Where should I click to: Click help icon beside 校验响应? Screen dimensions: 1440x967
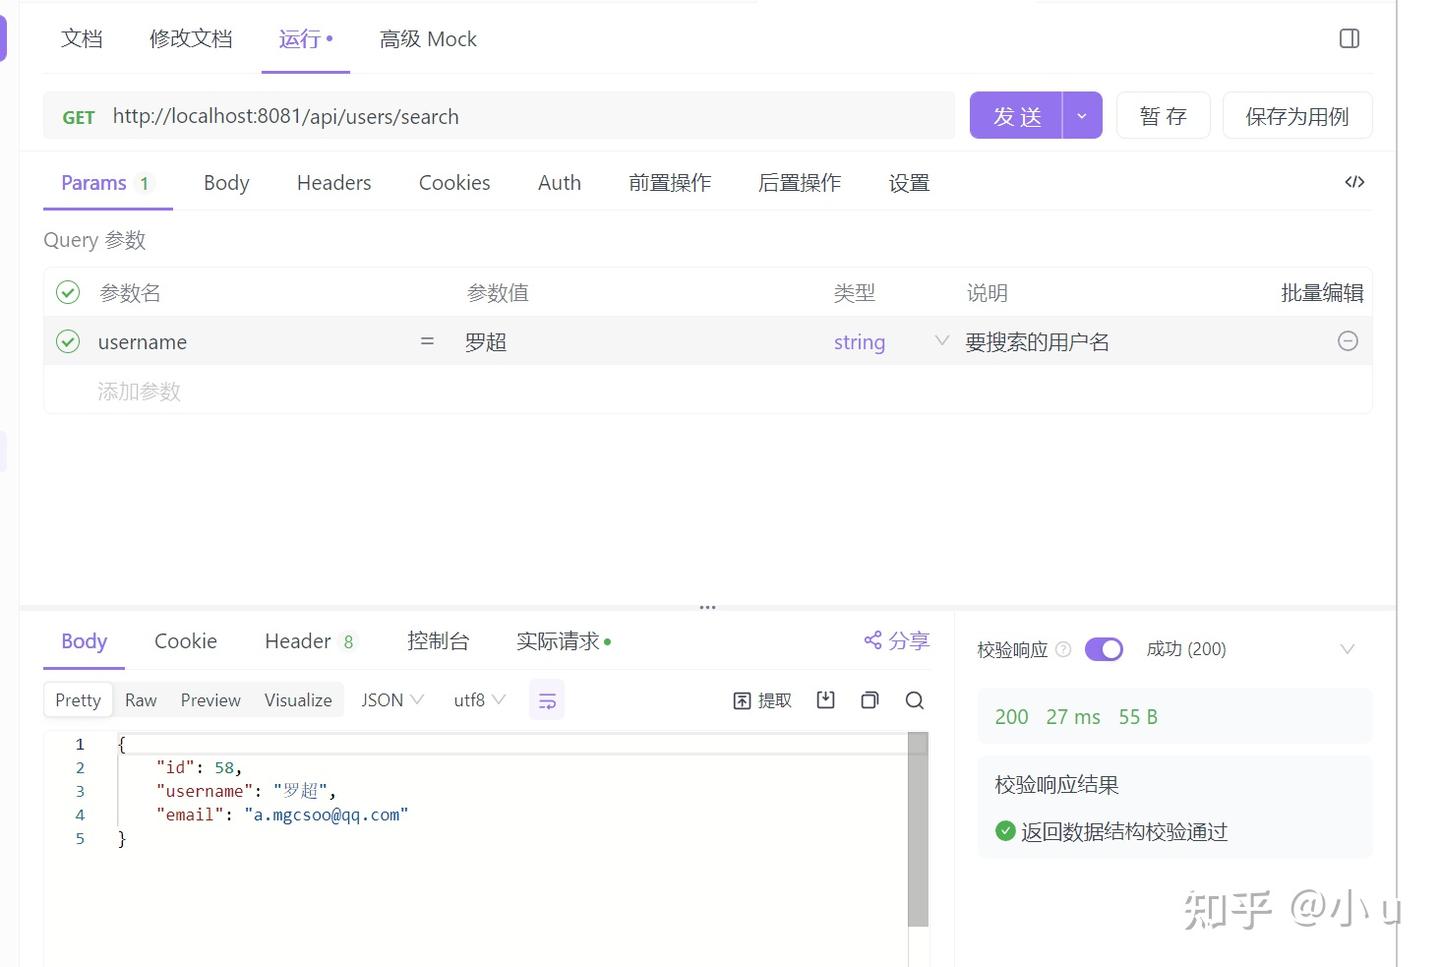pos(1063,649)
